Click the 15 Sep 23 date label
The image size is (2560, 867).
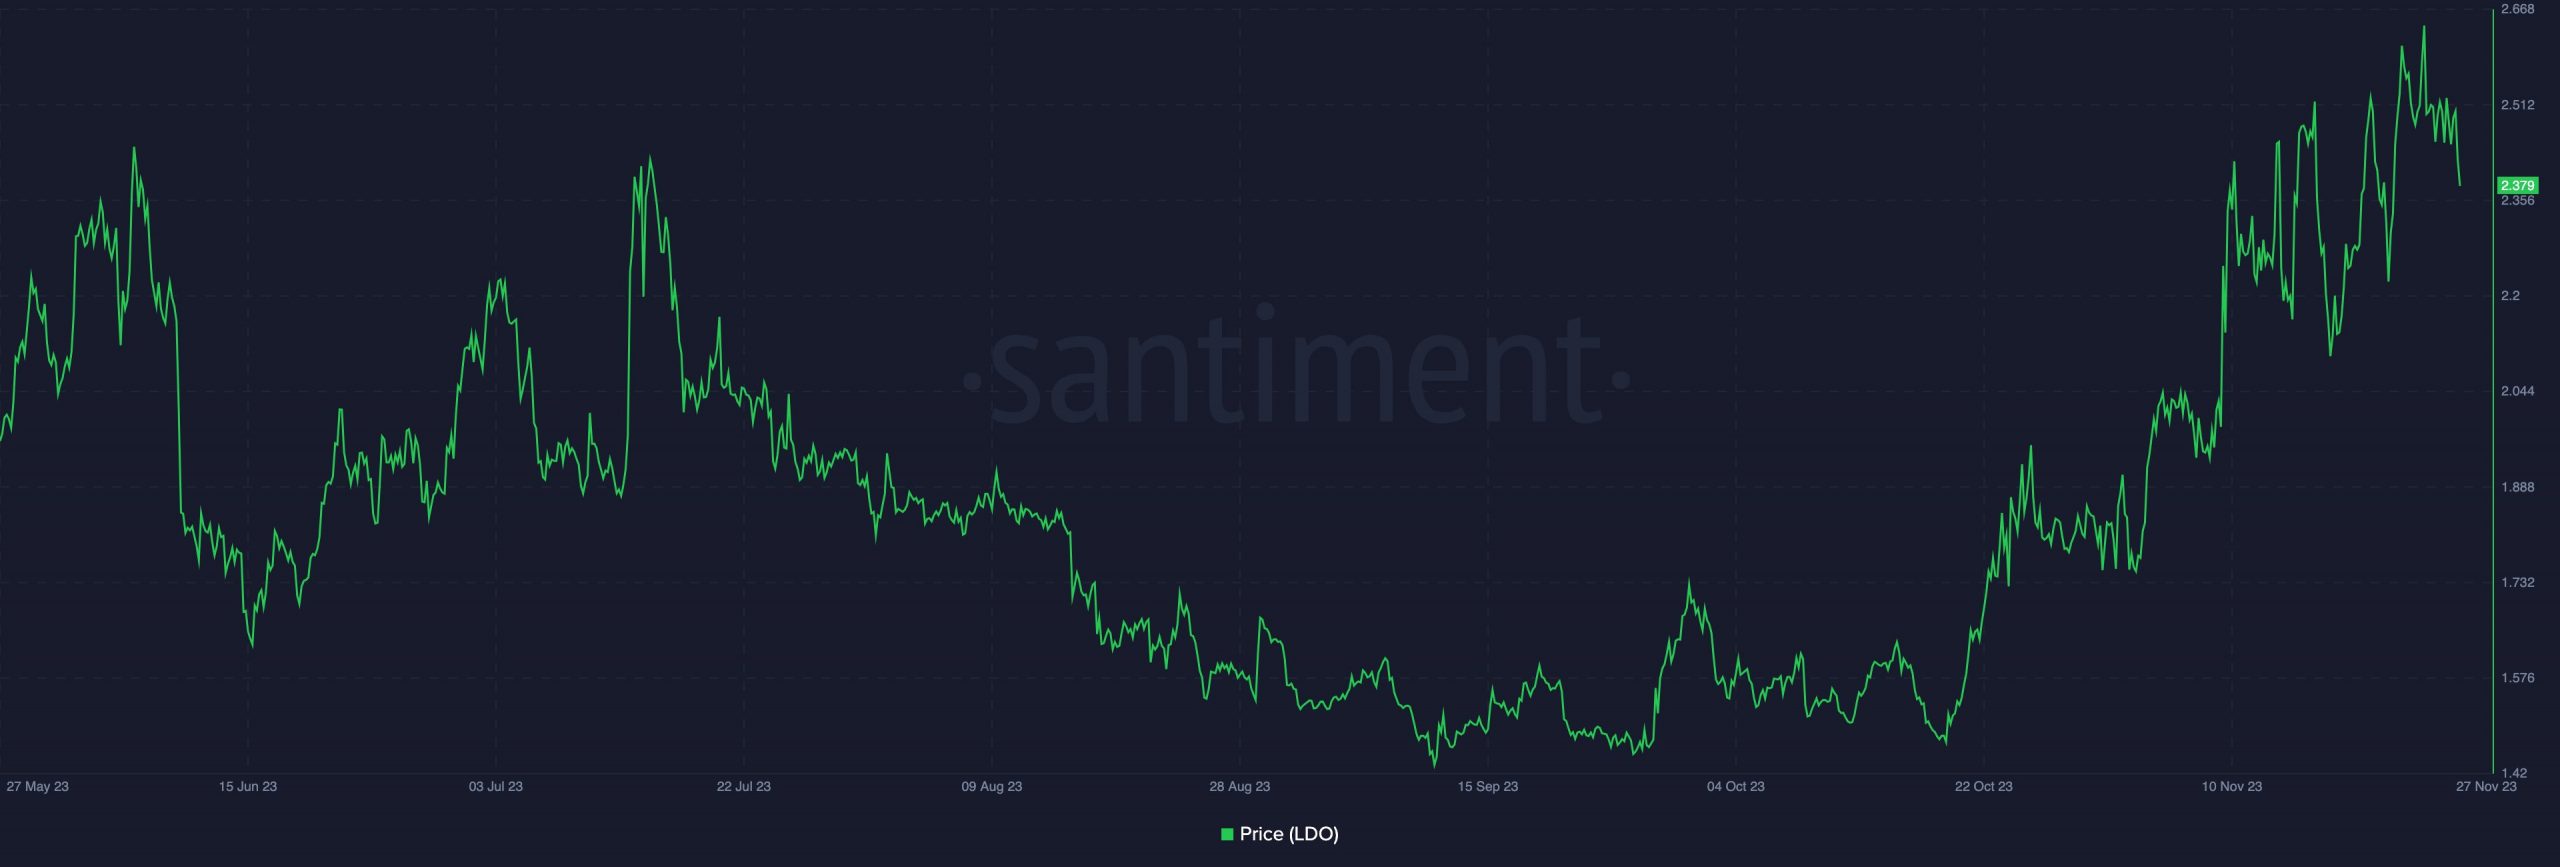[x=1488, y=786]
